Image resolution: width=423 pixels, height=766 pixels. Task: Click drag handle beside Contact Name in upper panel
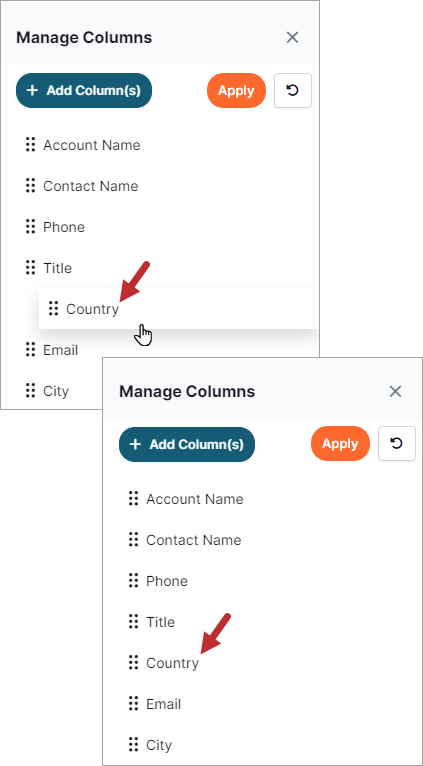tap(30, 186)
